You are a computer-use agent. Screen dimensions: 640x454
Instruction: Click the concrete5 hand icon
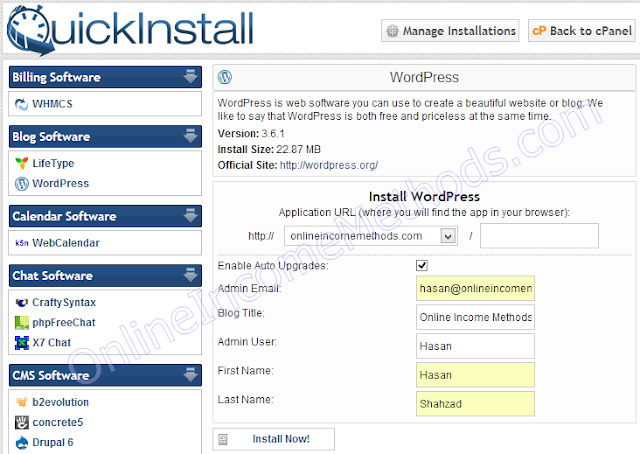point(22,422)
